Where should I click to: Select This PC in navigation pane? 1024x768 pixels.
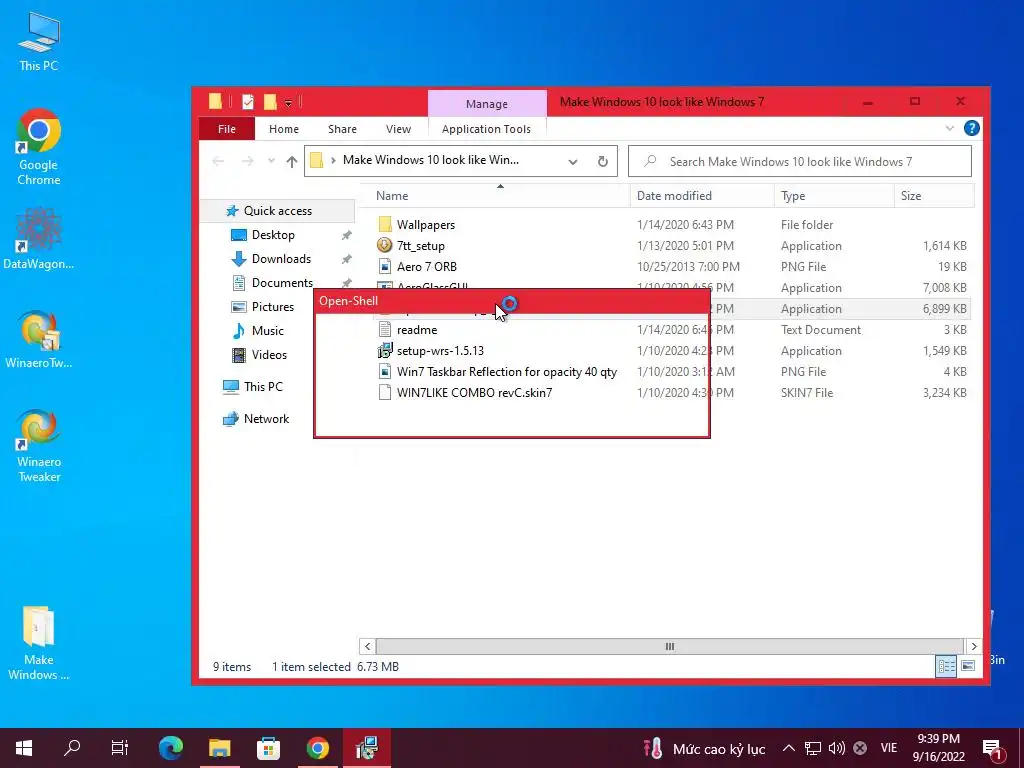click(263, 387)
